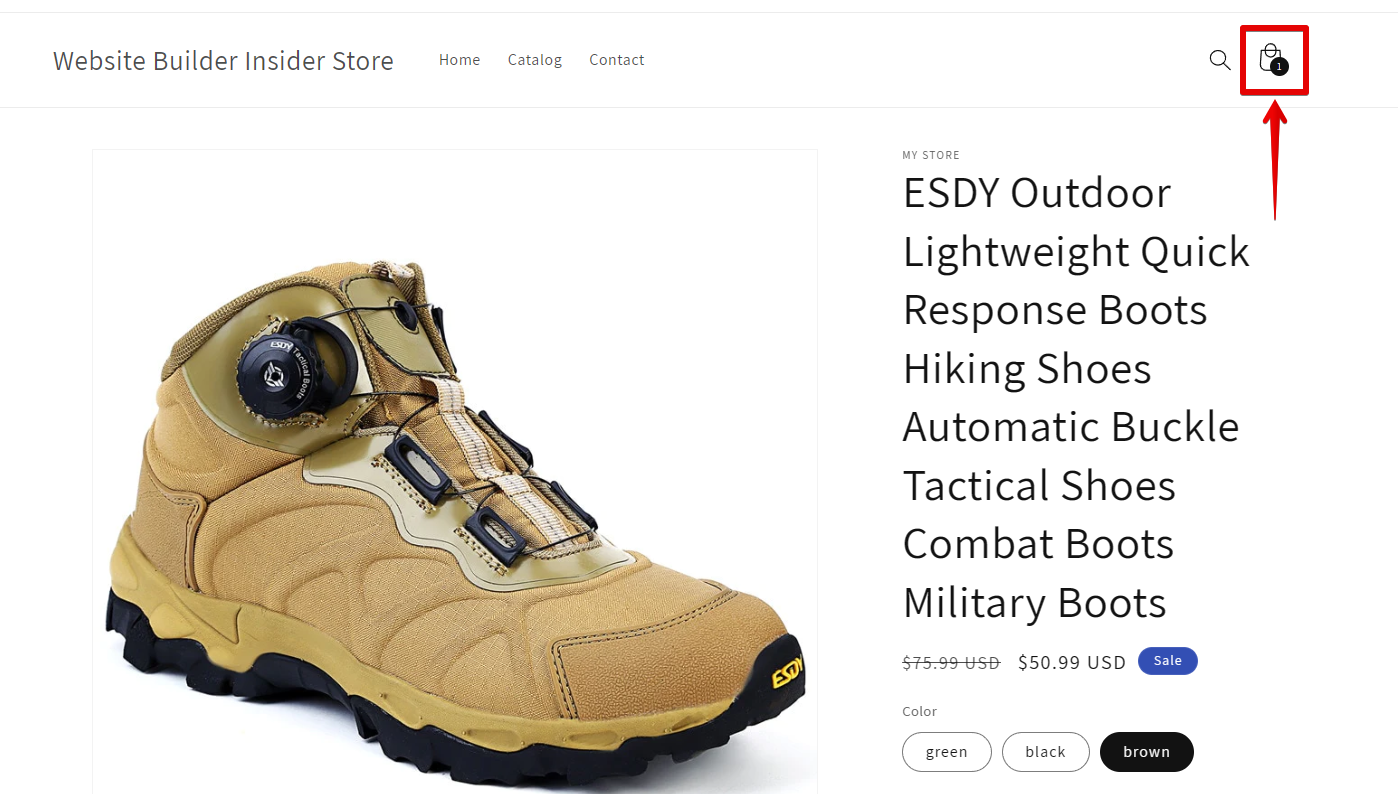
Task: Click the yellow ESDY logo on boot toe
Action: (x=787, y=671)
